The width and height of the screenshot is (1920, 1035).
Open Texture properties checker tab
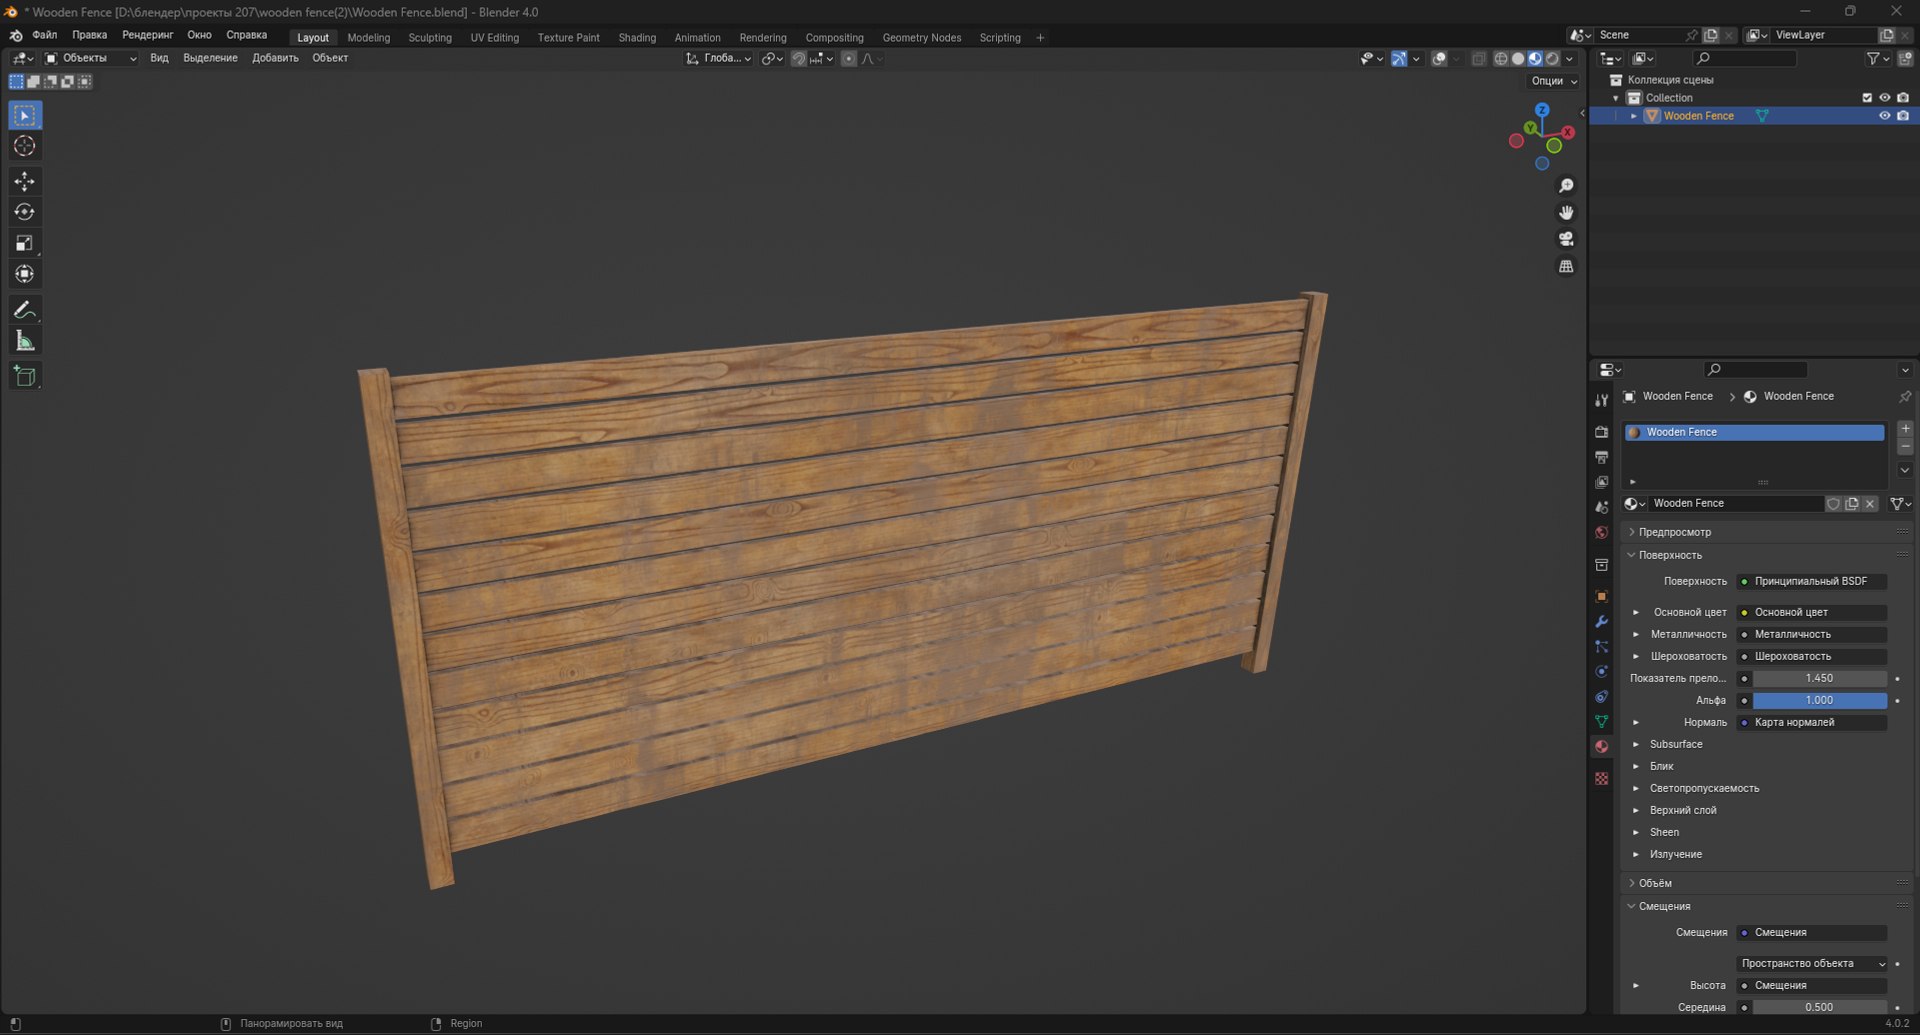(1601, 778)
